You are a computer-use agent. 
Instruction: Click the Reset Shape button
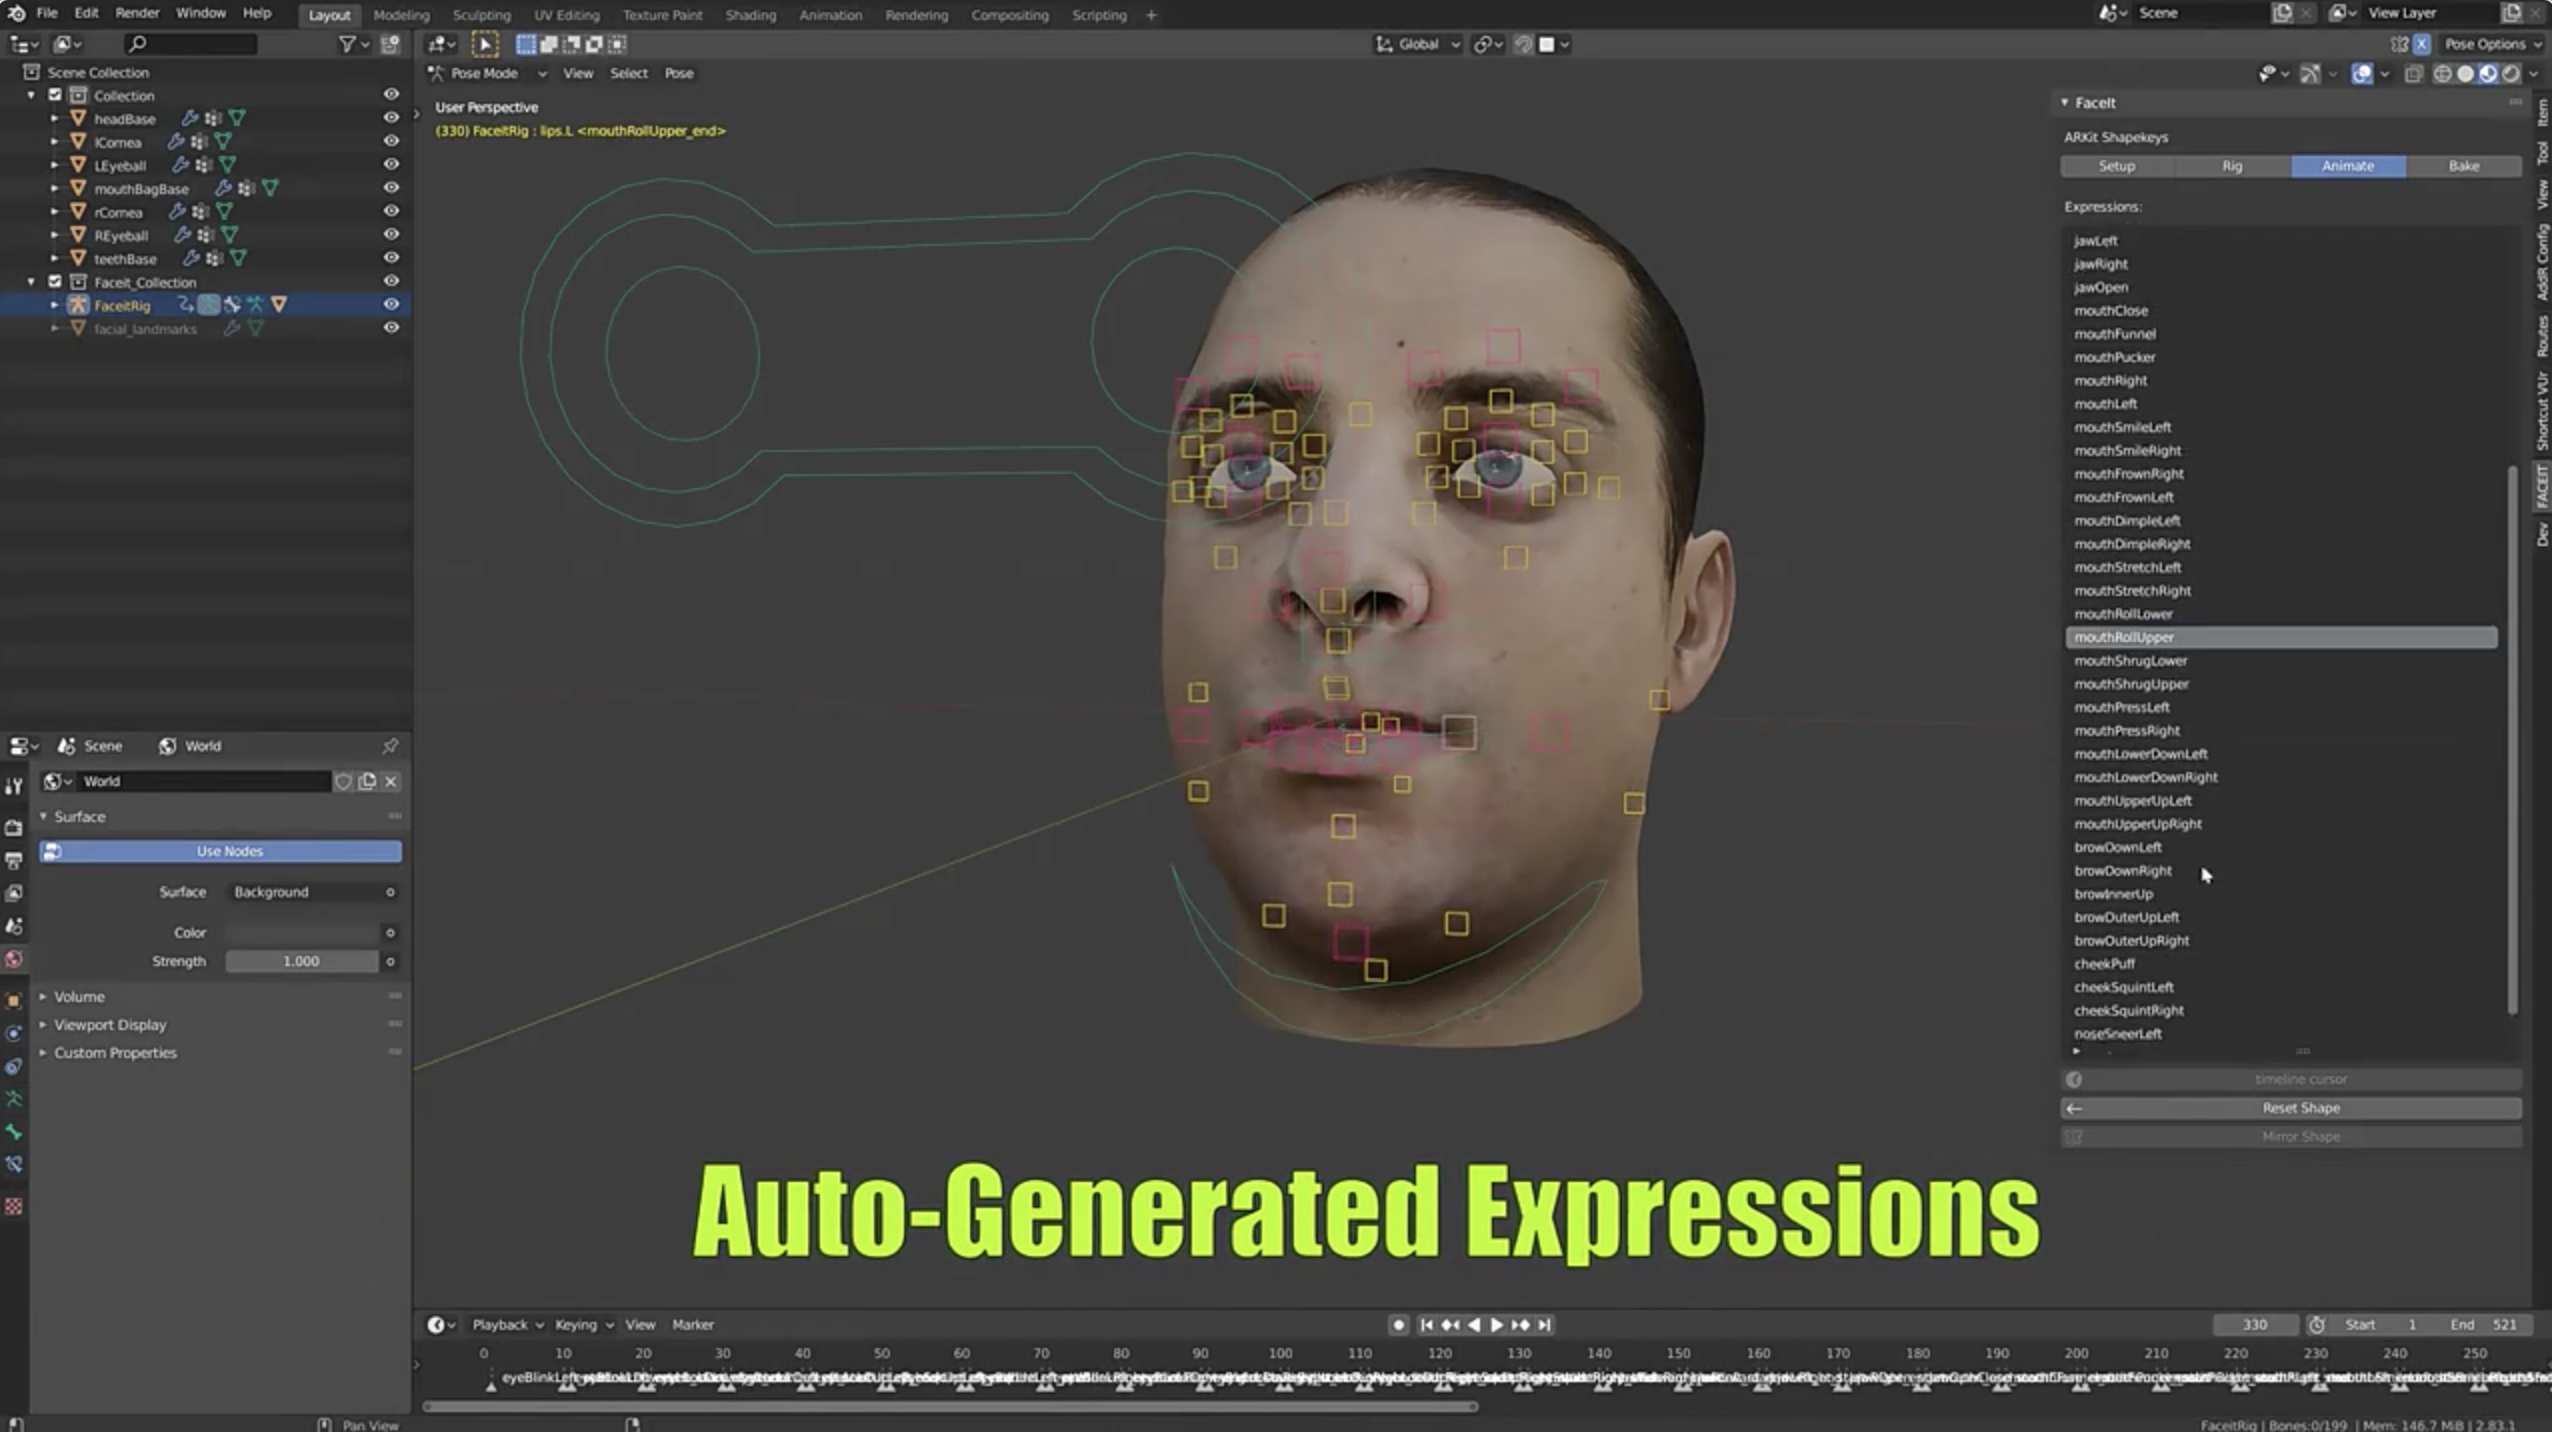click(2299, 1108)
